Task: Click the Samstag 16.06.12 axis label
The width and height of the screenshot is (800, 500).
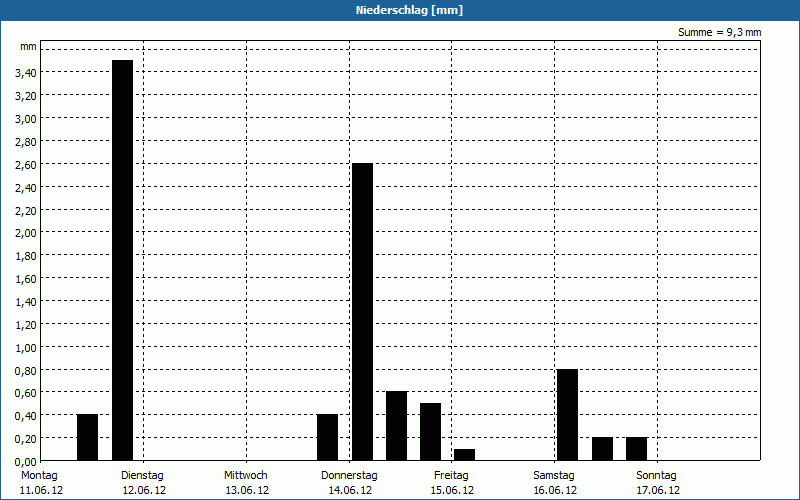Action: click(x=555, y=483)
